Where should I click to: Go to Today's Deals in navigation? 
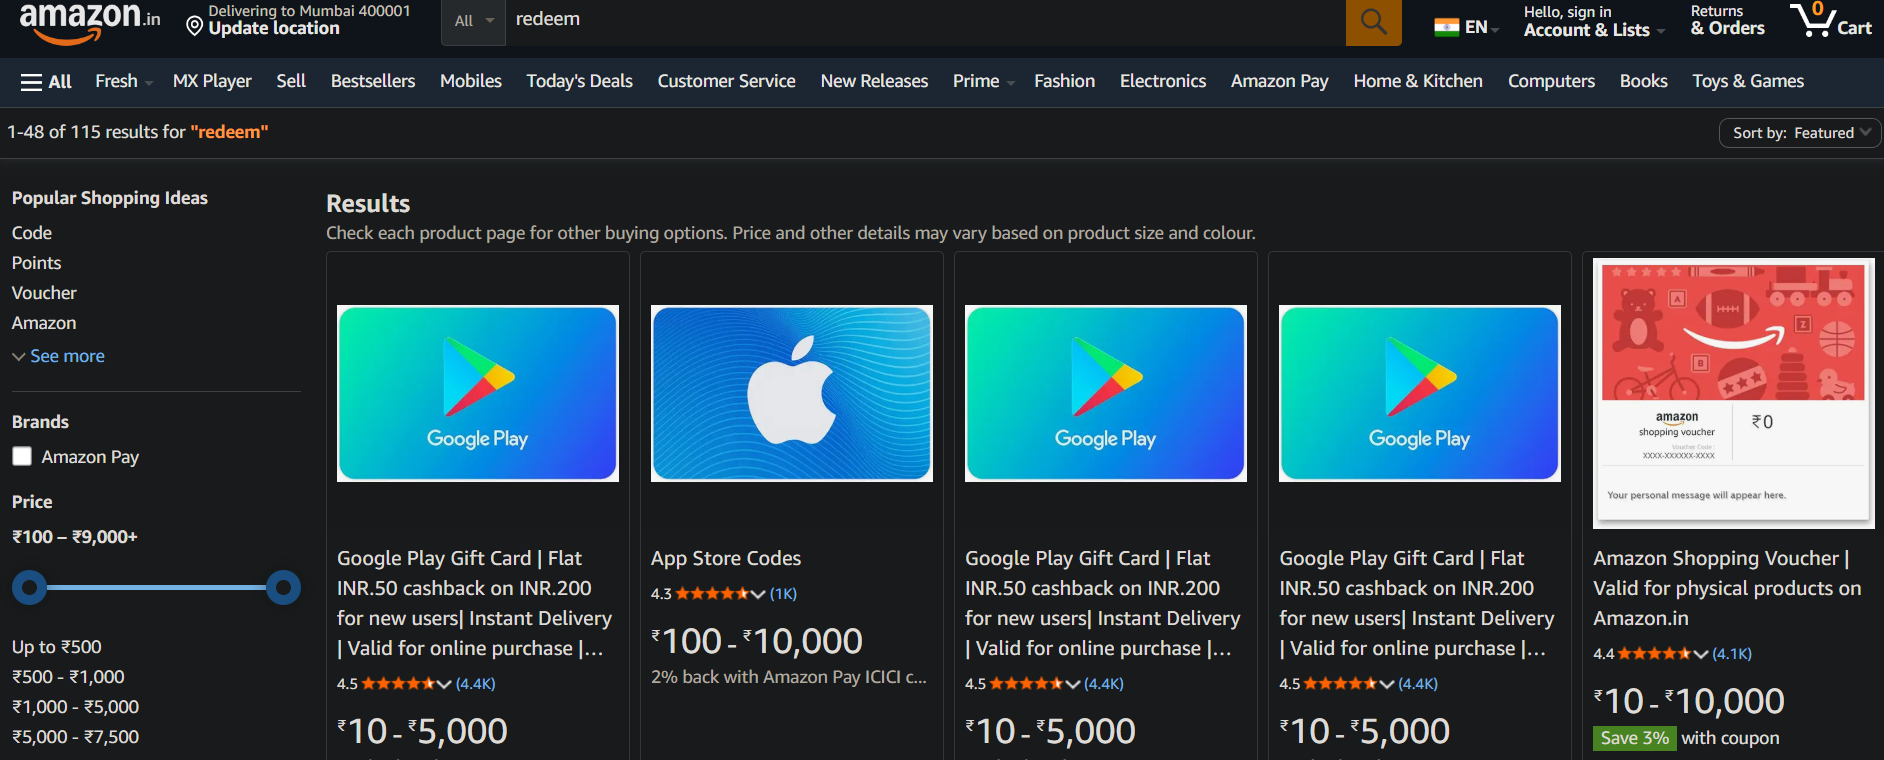(579, 82)
